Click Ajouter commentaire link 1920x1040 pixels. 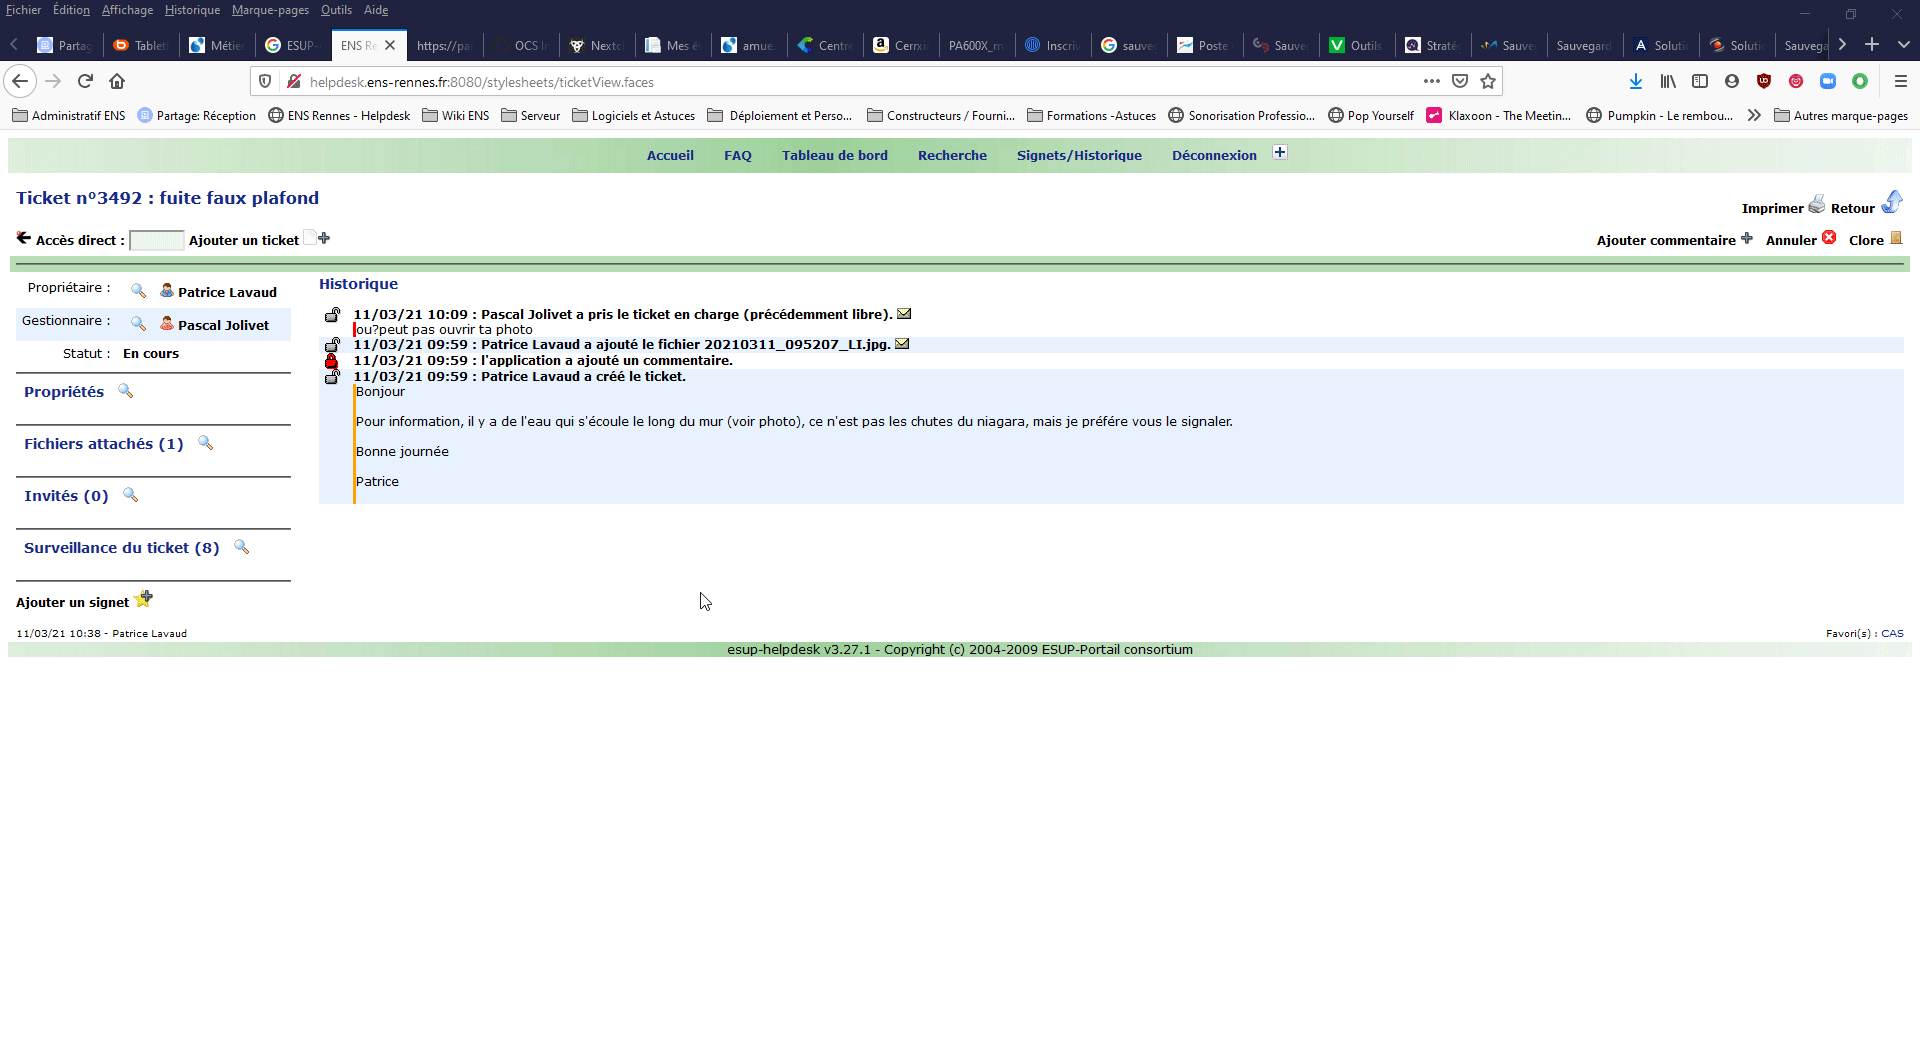point(1666,240)
